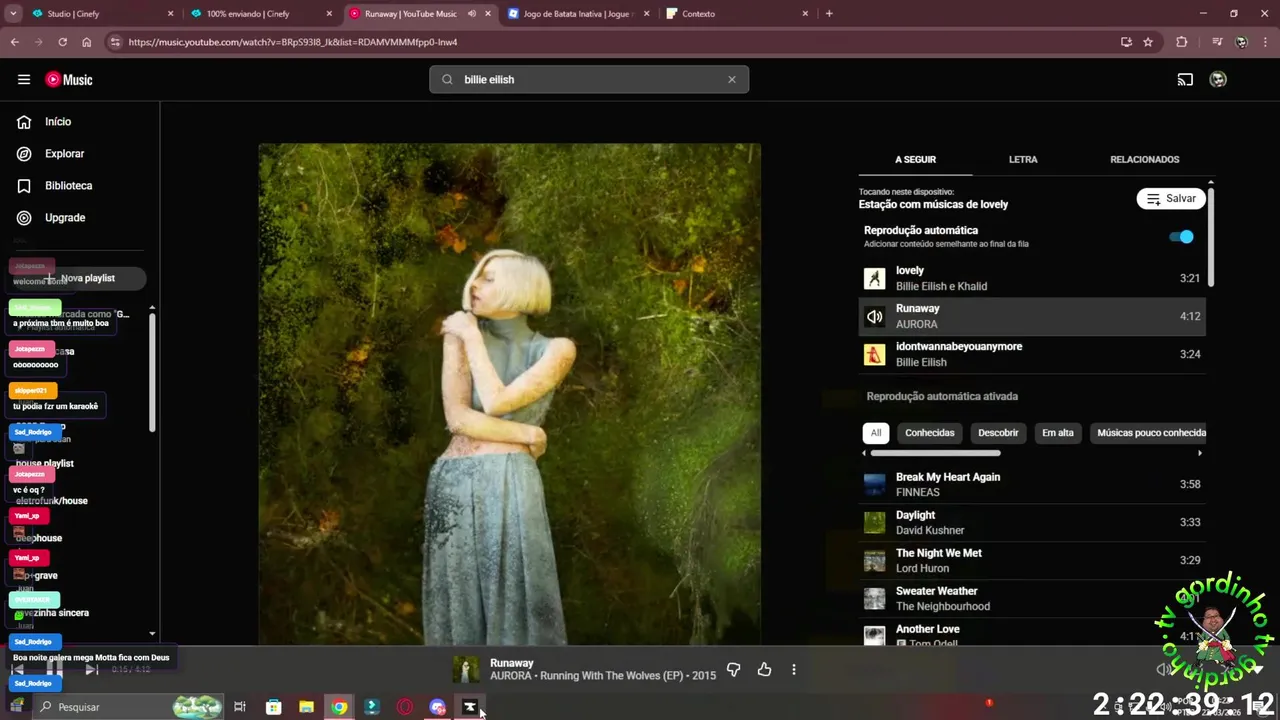Click the YouTube Music logo
Screen dimensions: 1280x720
tap(69, 80)
